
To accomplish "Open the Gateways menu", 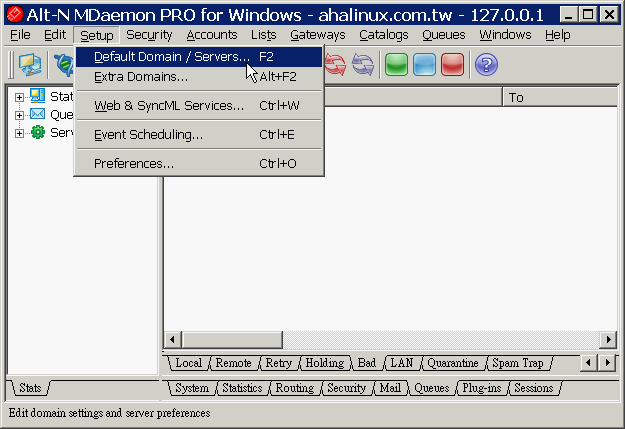I will click(x=318, y=35).
